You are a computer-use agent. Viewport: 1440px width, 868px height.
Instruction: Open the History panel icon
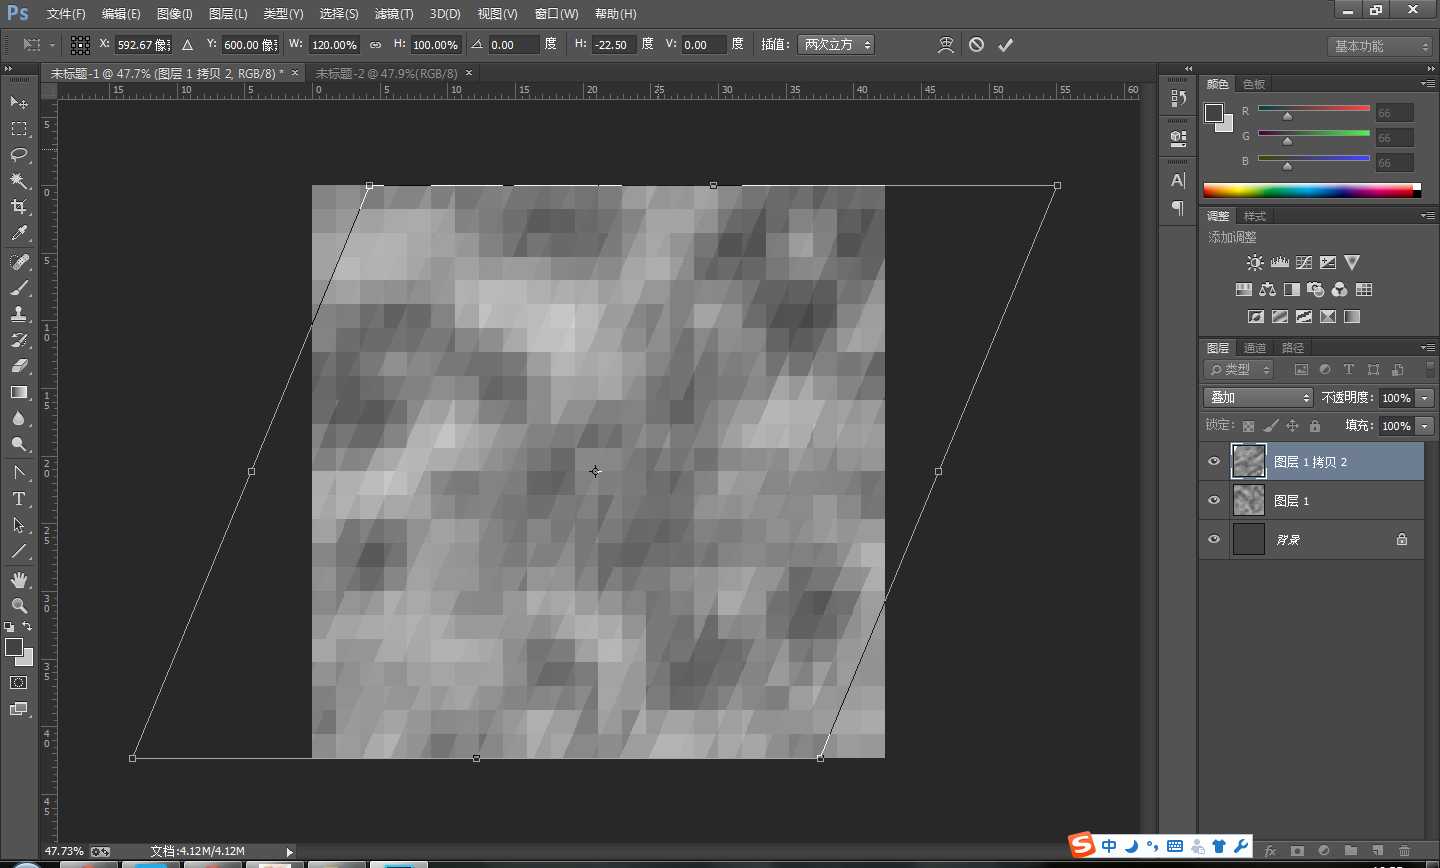coord(1178,98)
